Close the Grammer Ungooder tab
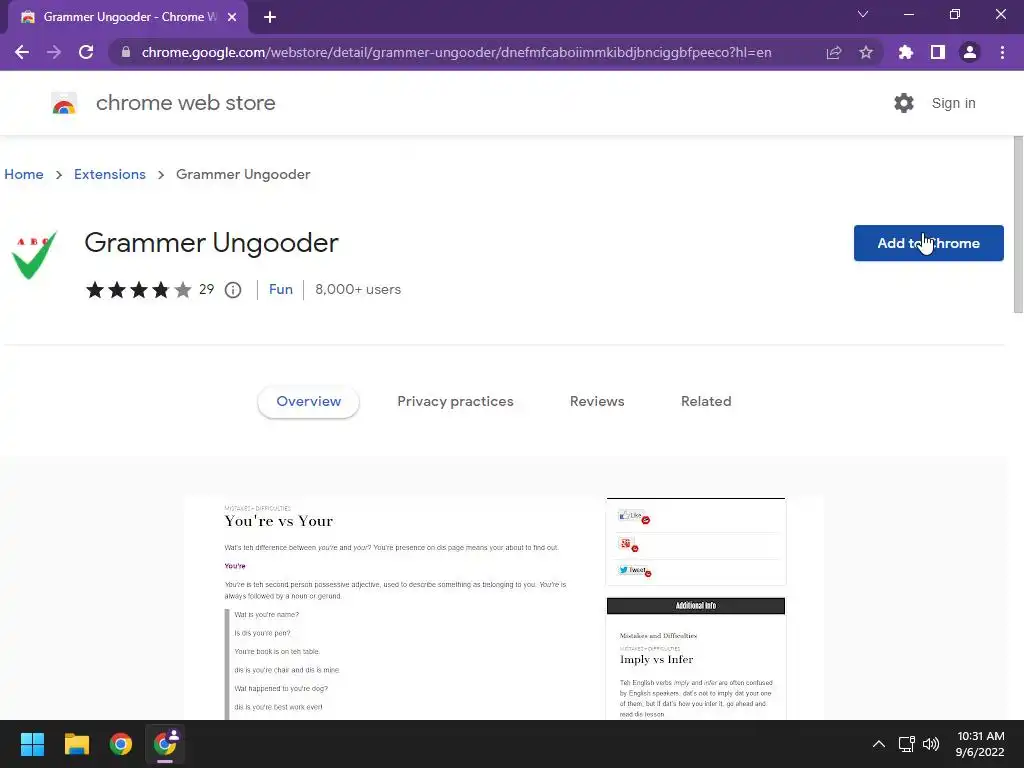The height and width of the screenshot is (768, 1024). coord(232,17)
